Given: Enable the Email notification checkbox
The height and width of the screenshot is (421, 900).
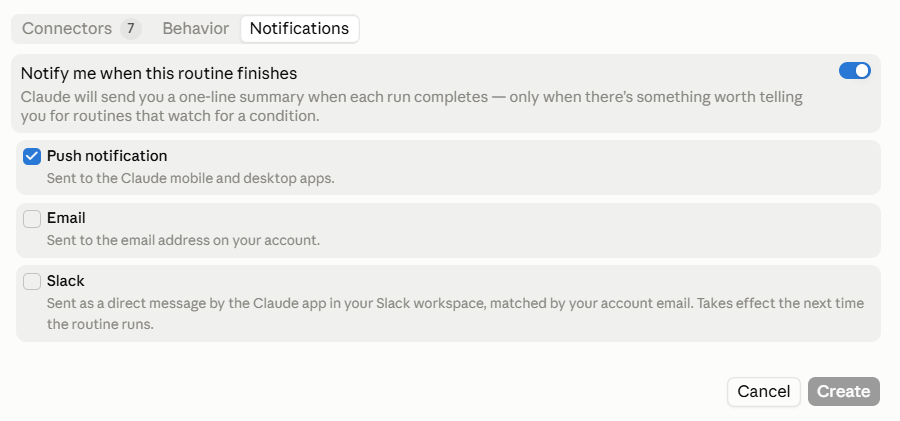Looking at the screenshot, I should tap(32, 219).
